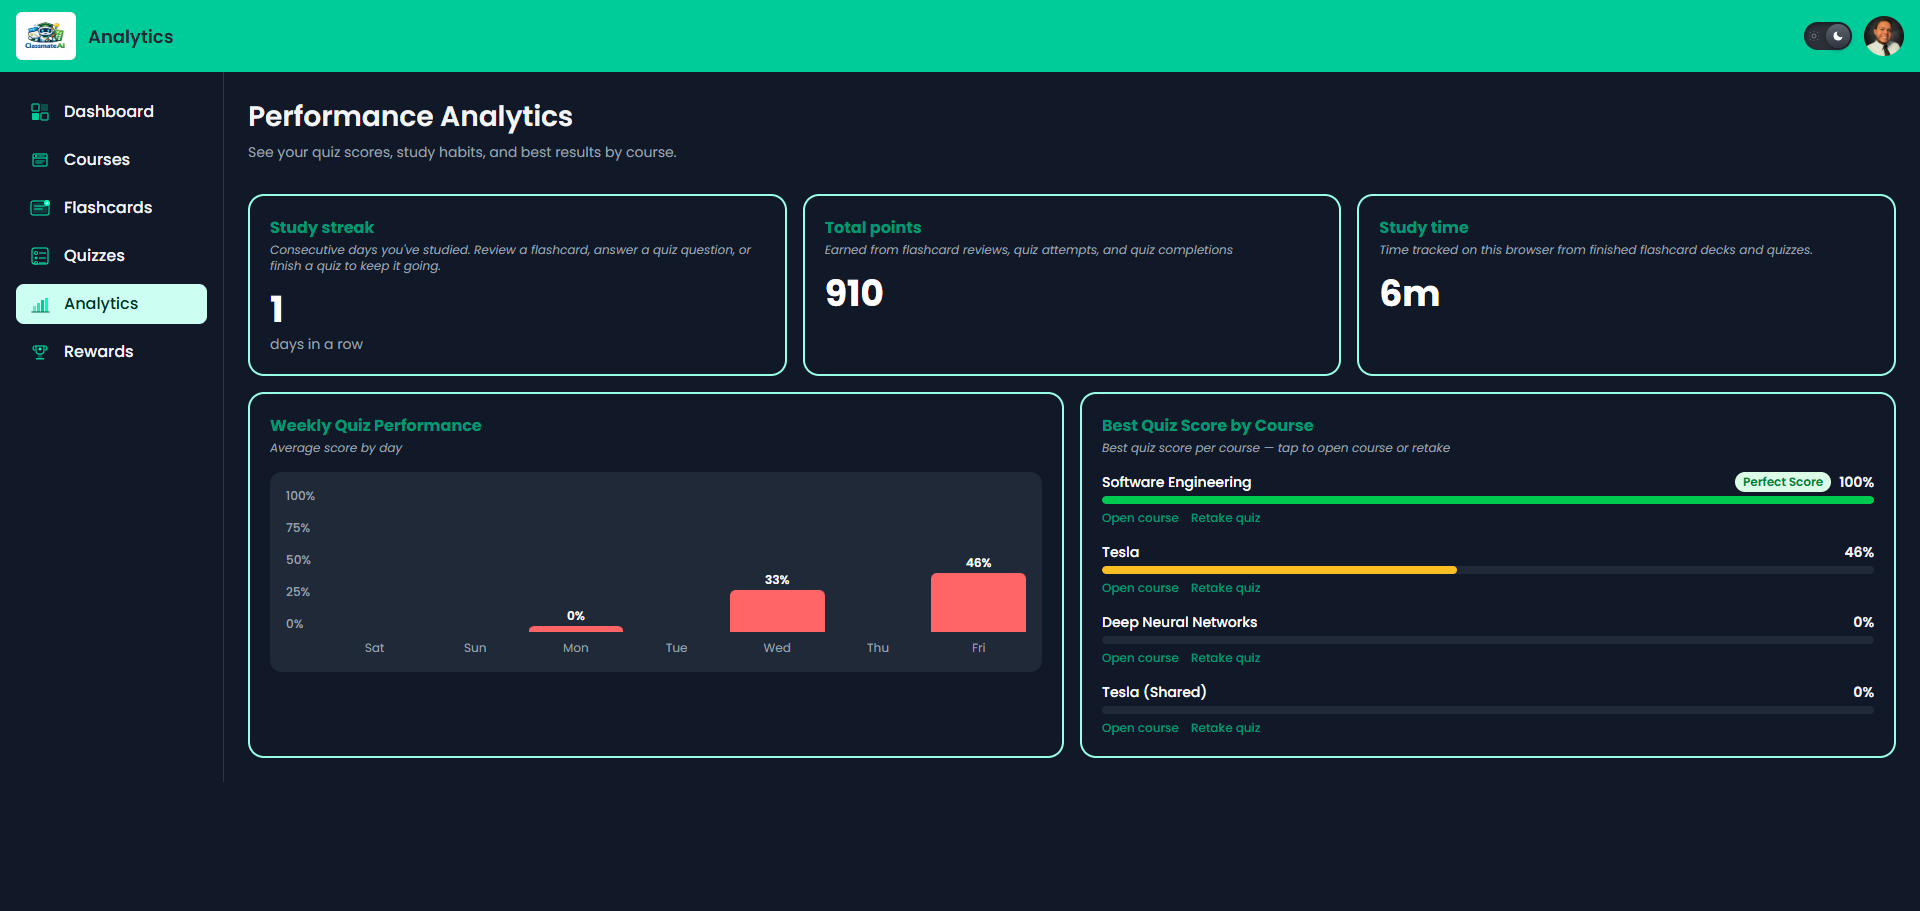
Task: Click the ClassmateAI logo icon
Action: coord(46,36)
